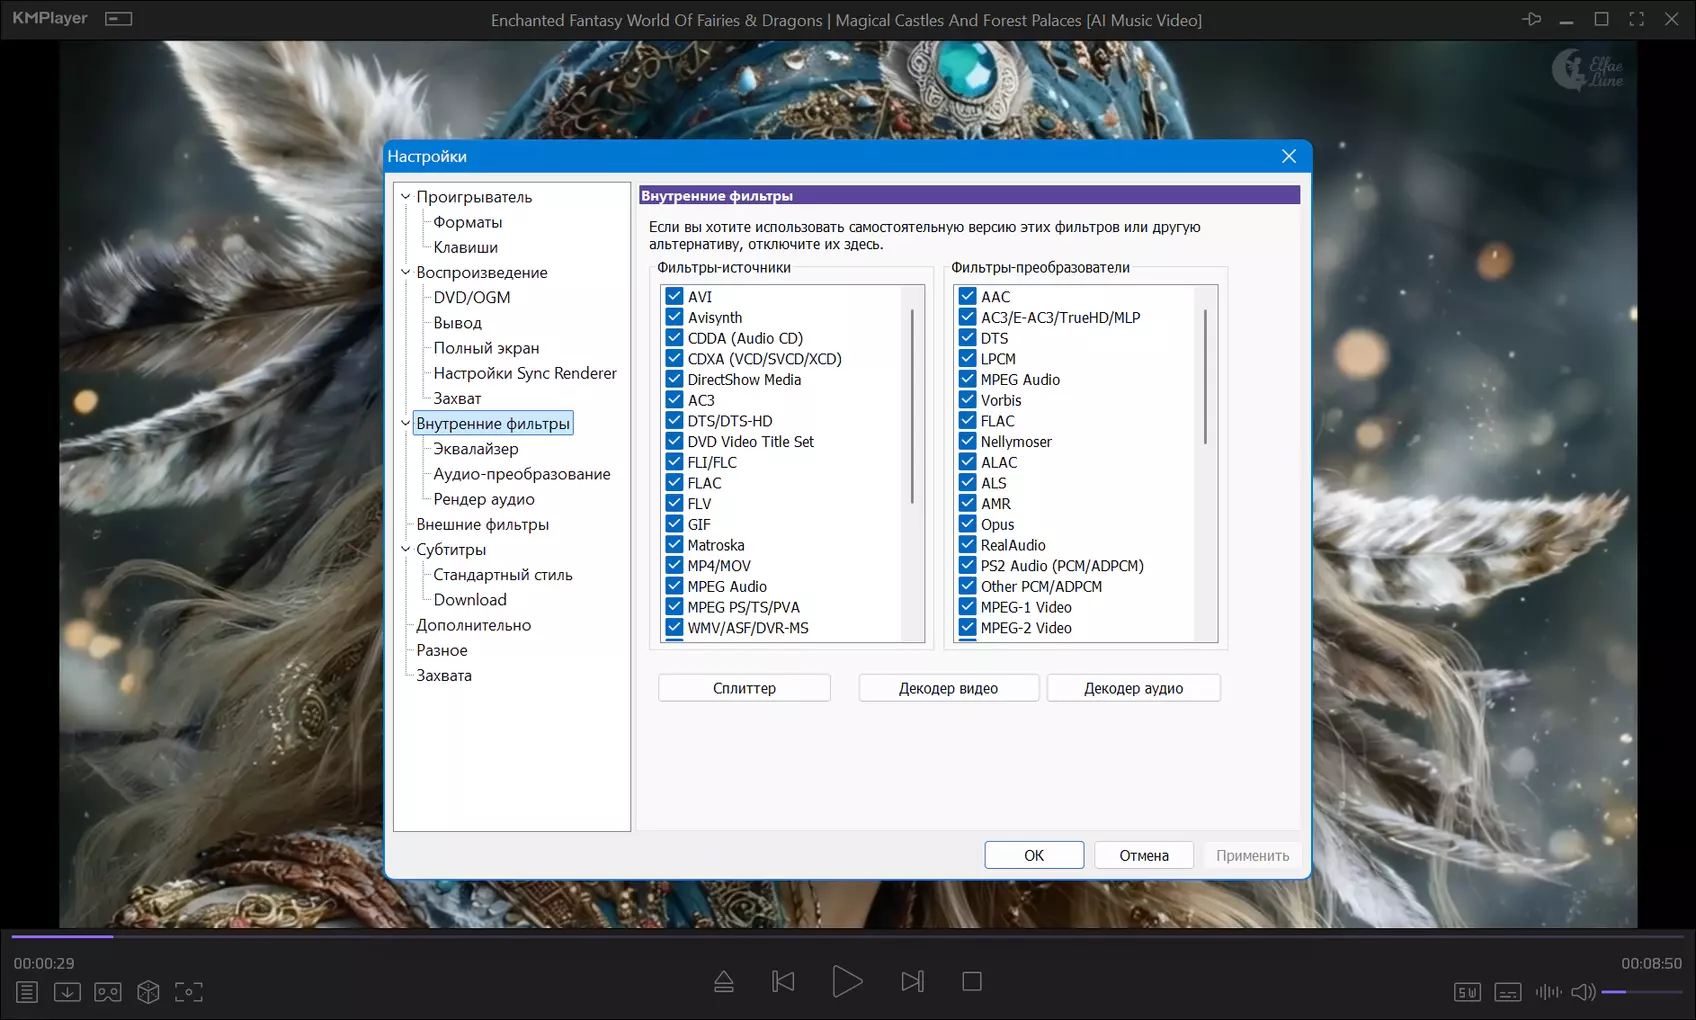Click the Отмена button

pos(1144,855)
